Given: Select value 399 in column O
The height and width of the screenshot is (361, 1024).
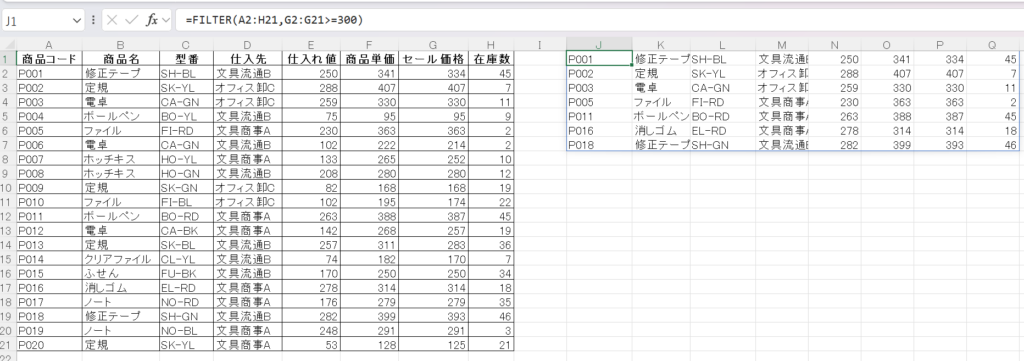Looking at the screenshot, I should point(887,145).
